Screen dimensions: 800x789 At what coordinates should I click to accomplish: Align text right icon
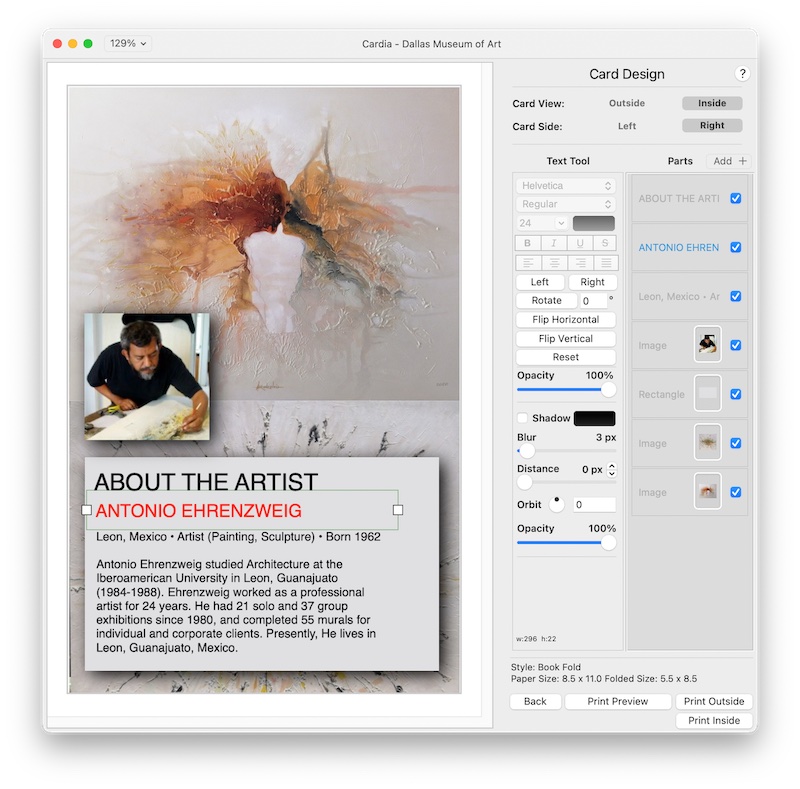coord(580,263)
